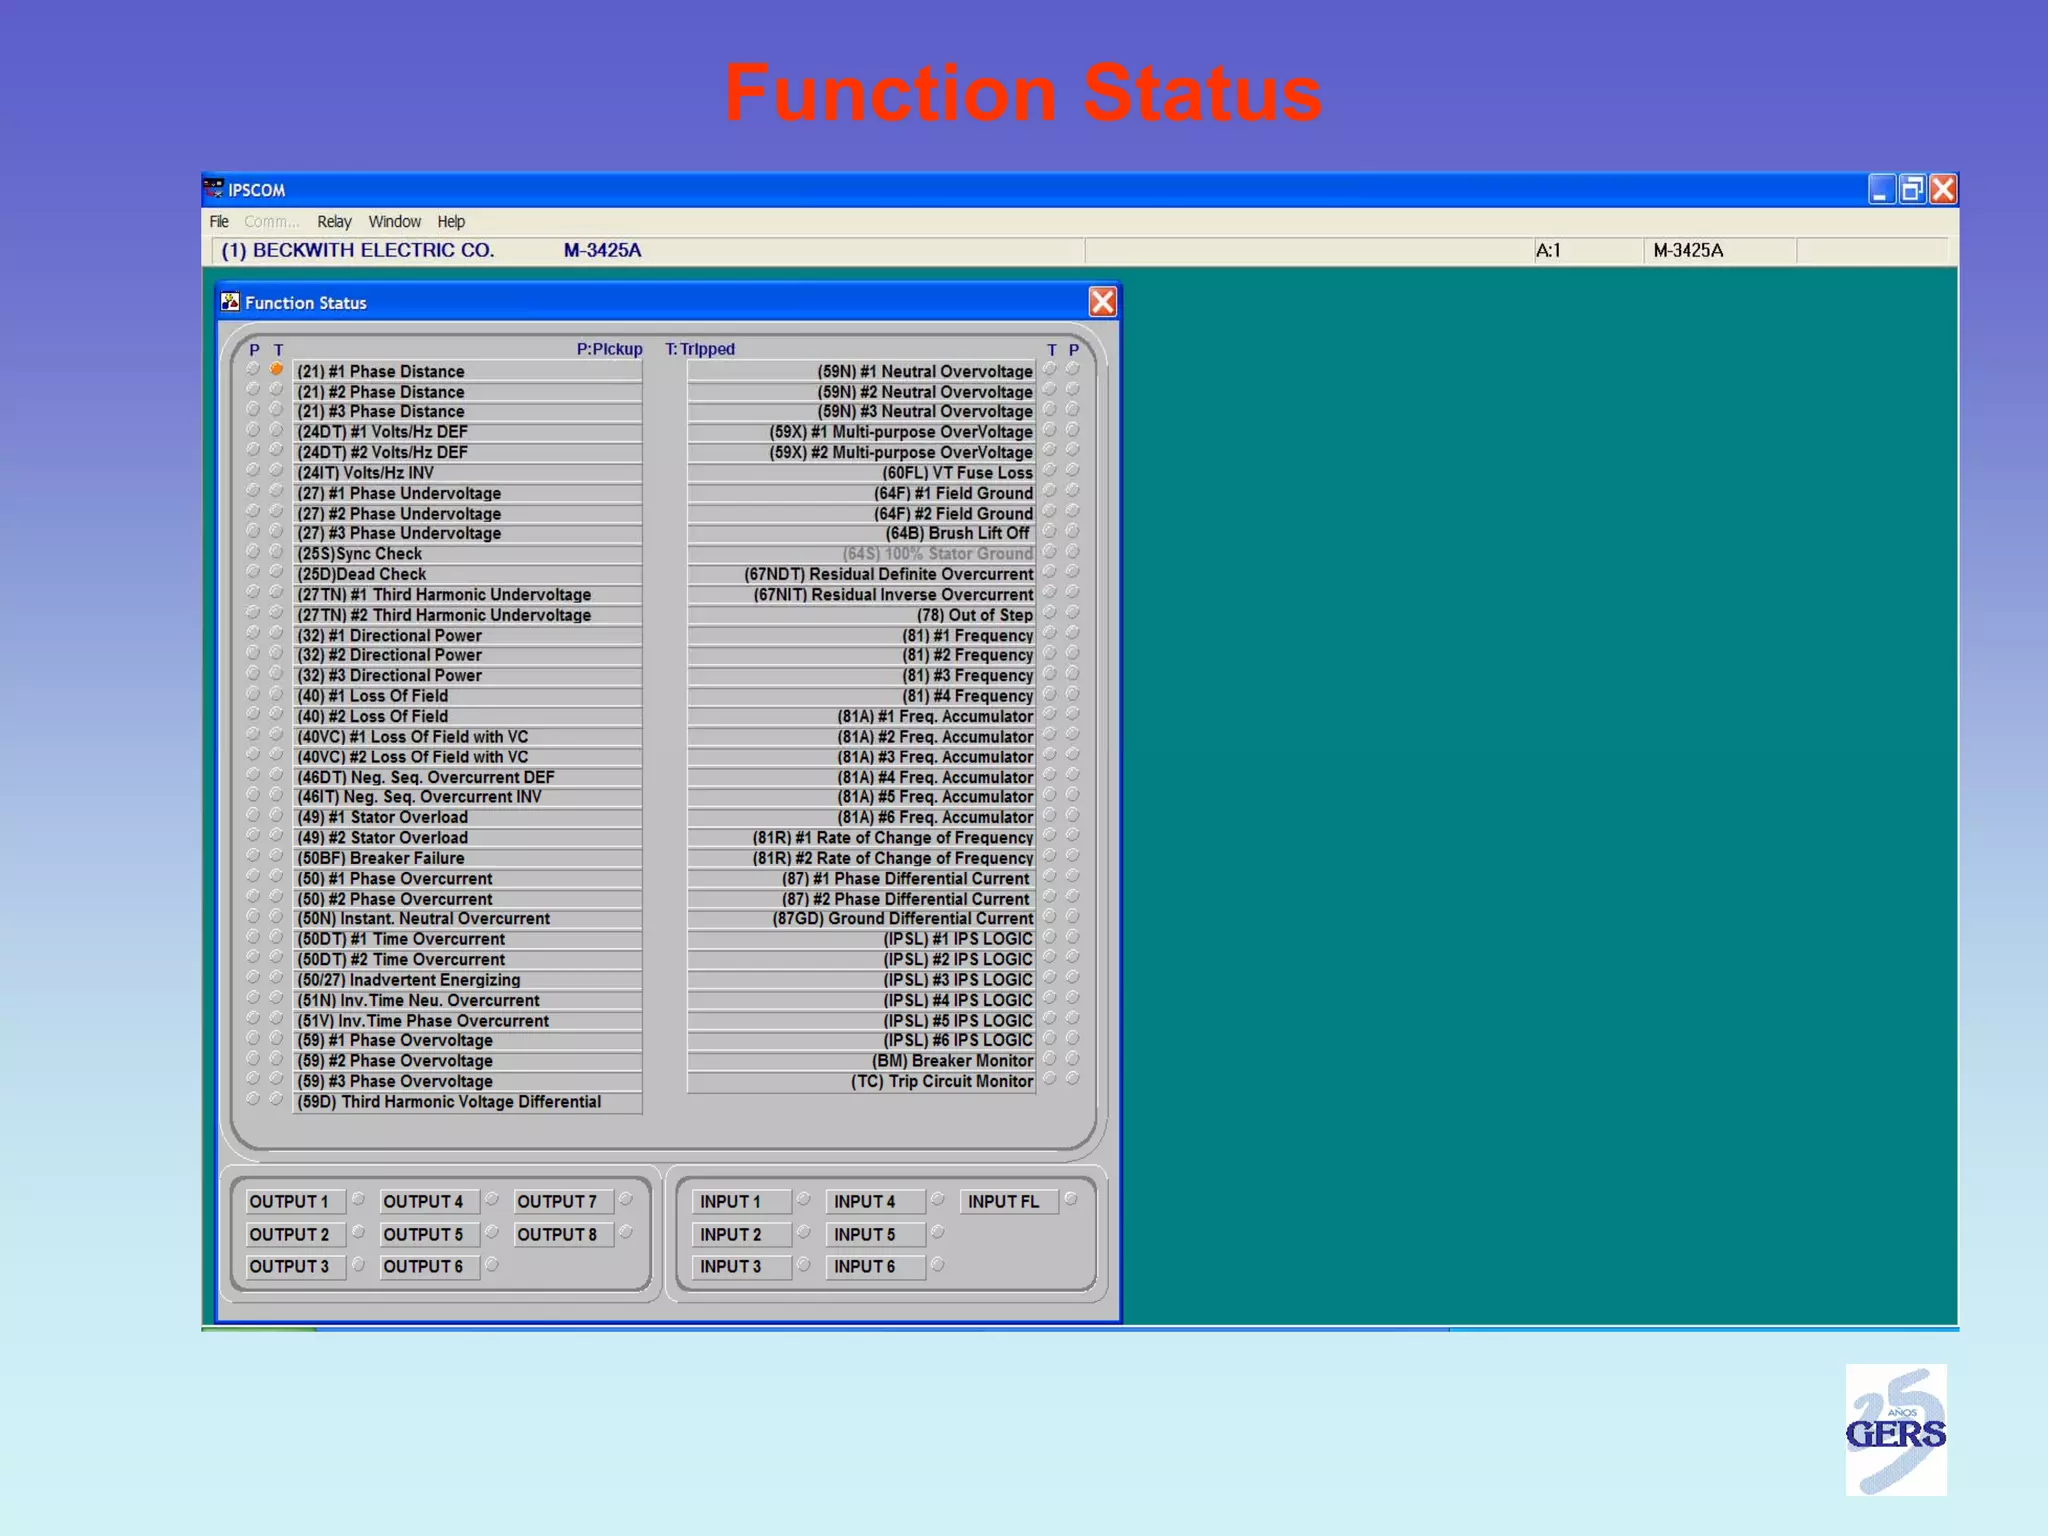Select (50/27) Inadvertent Energizing row
The width and height of the screenshot is (2048, 1536).
coord(468,980)
